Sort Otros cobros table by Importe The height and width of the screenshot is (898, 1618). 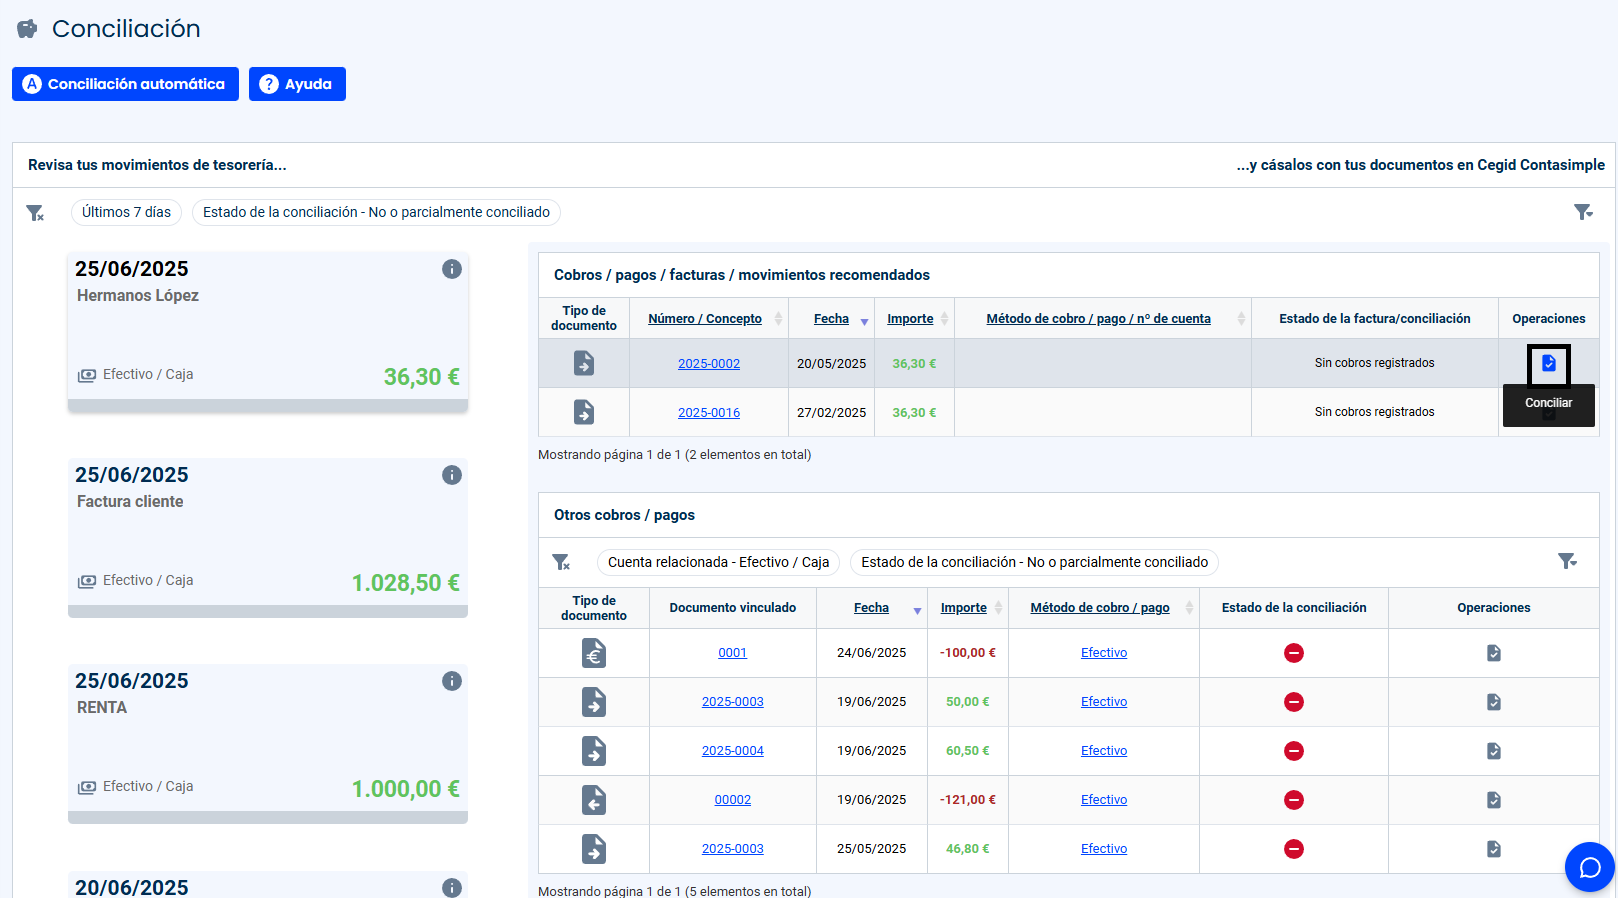click(x=964, y=608)
